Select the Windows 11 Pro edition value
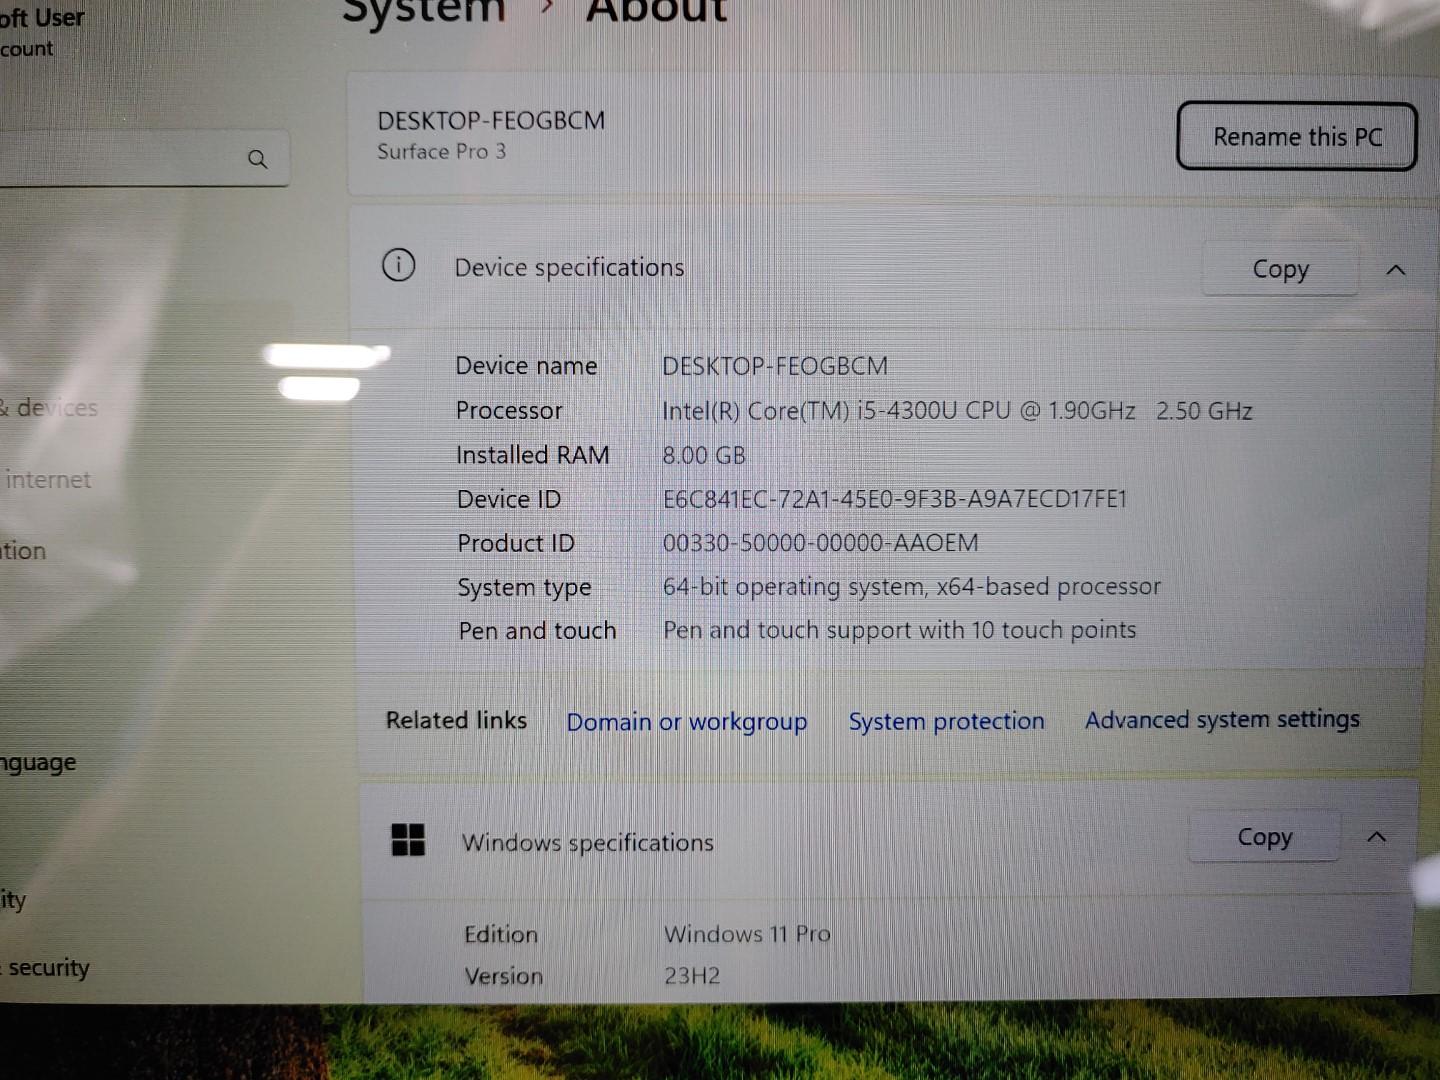1440x1080 pixels. click(x=748, y=934)
